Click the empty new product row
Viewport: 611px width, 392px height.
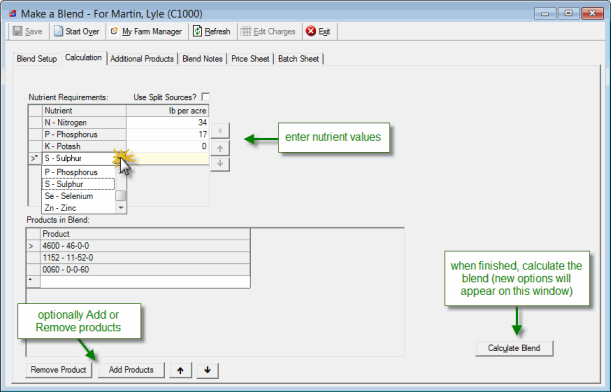[145, 282]
